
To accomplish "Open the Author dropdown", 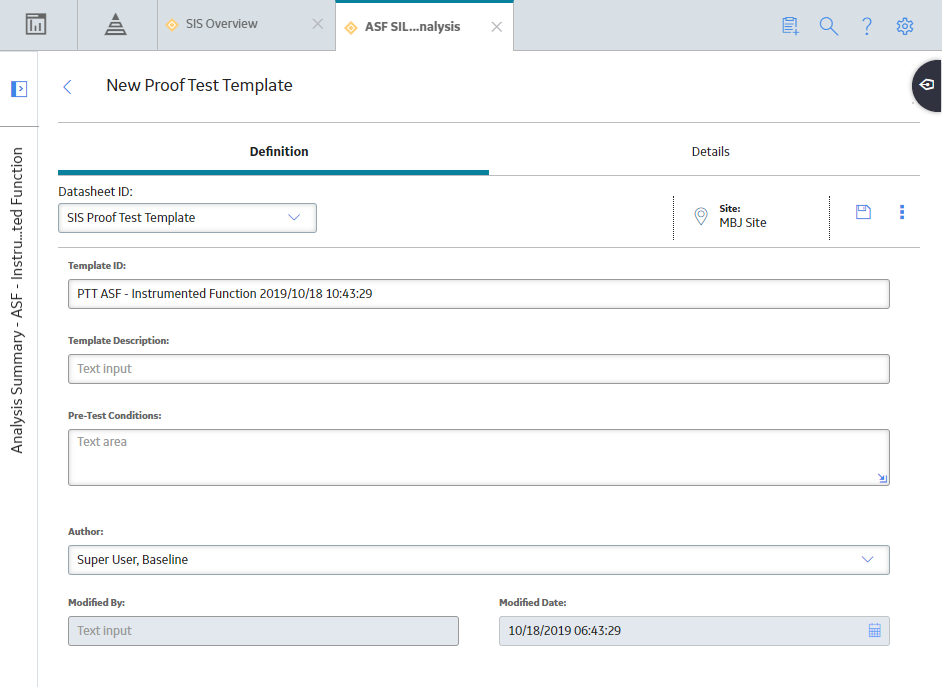I will (x=479, y=560).
